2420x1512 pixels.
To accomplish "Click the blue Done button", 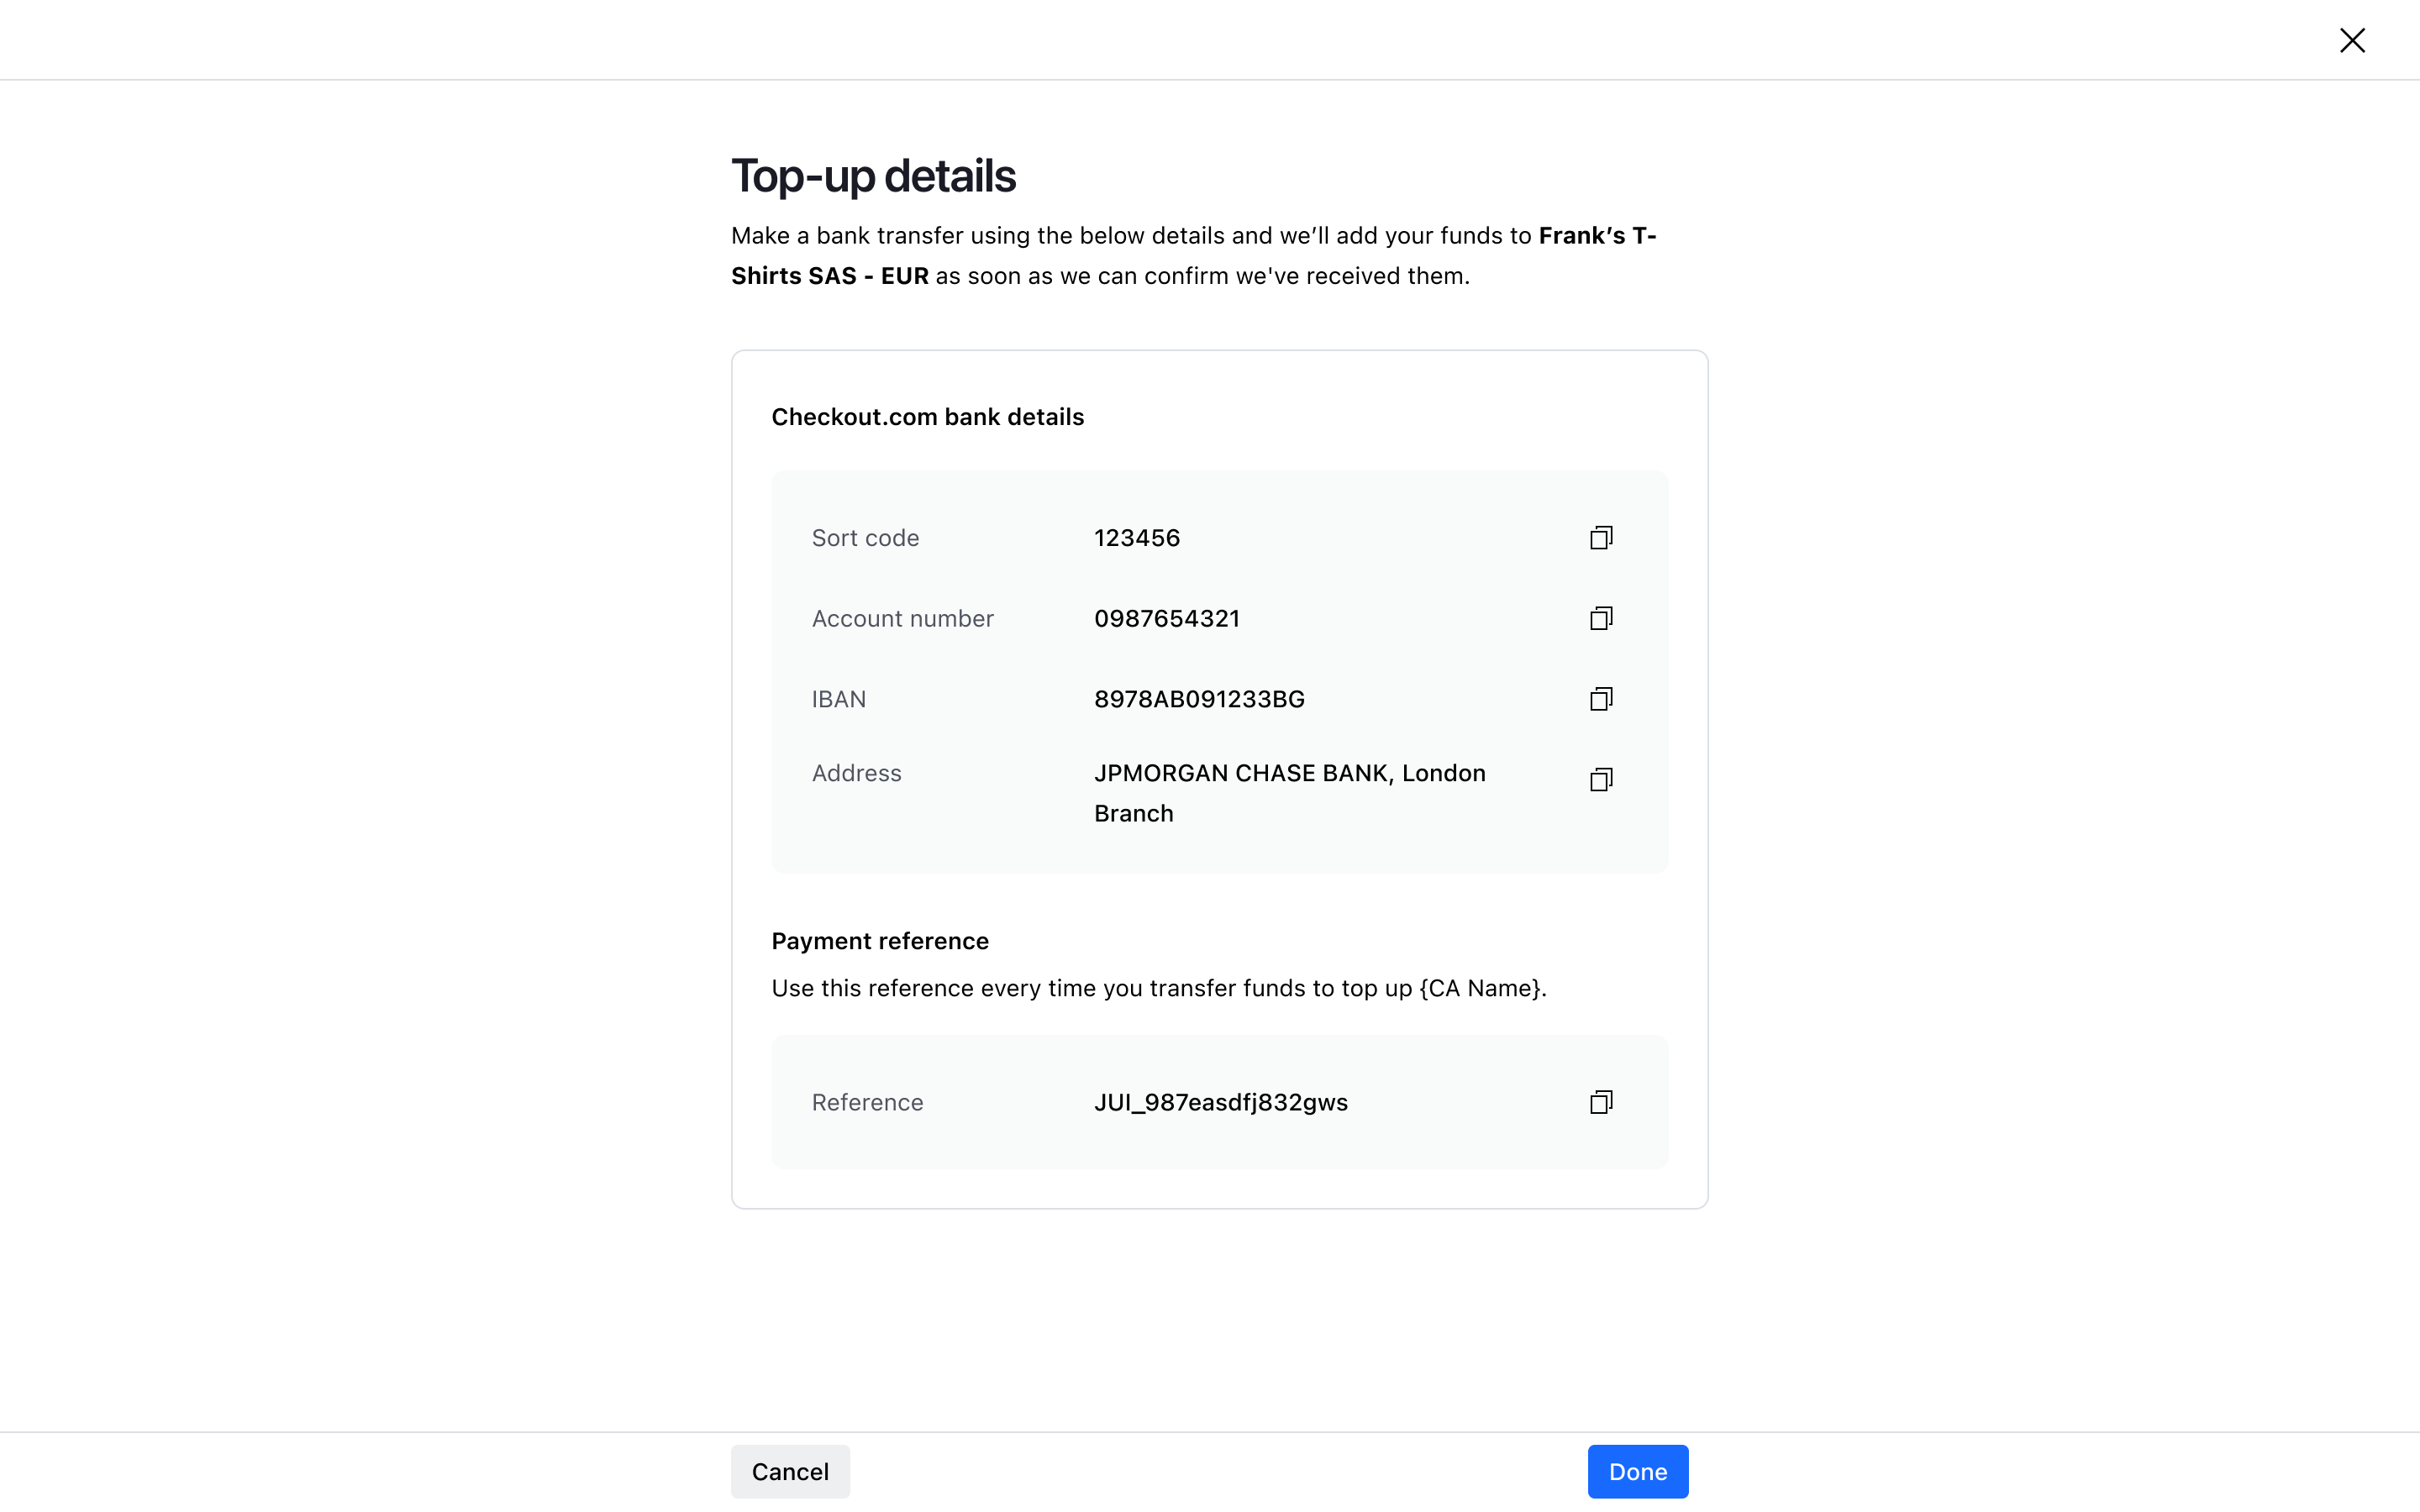I will click(1638, 1471).
